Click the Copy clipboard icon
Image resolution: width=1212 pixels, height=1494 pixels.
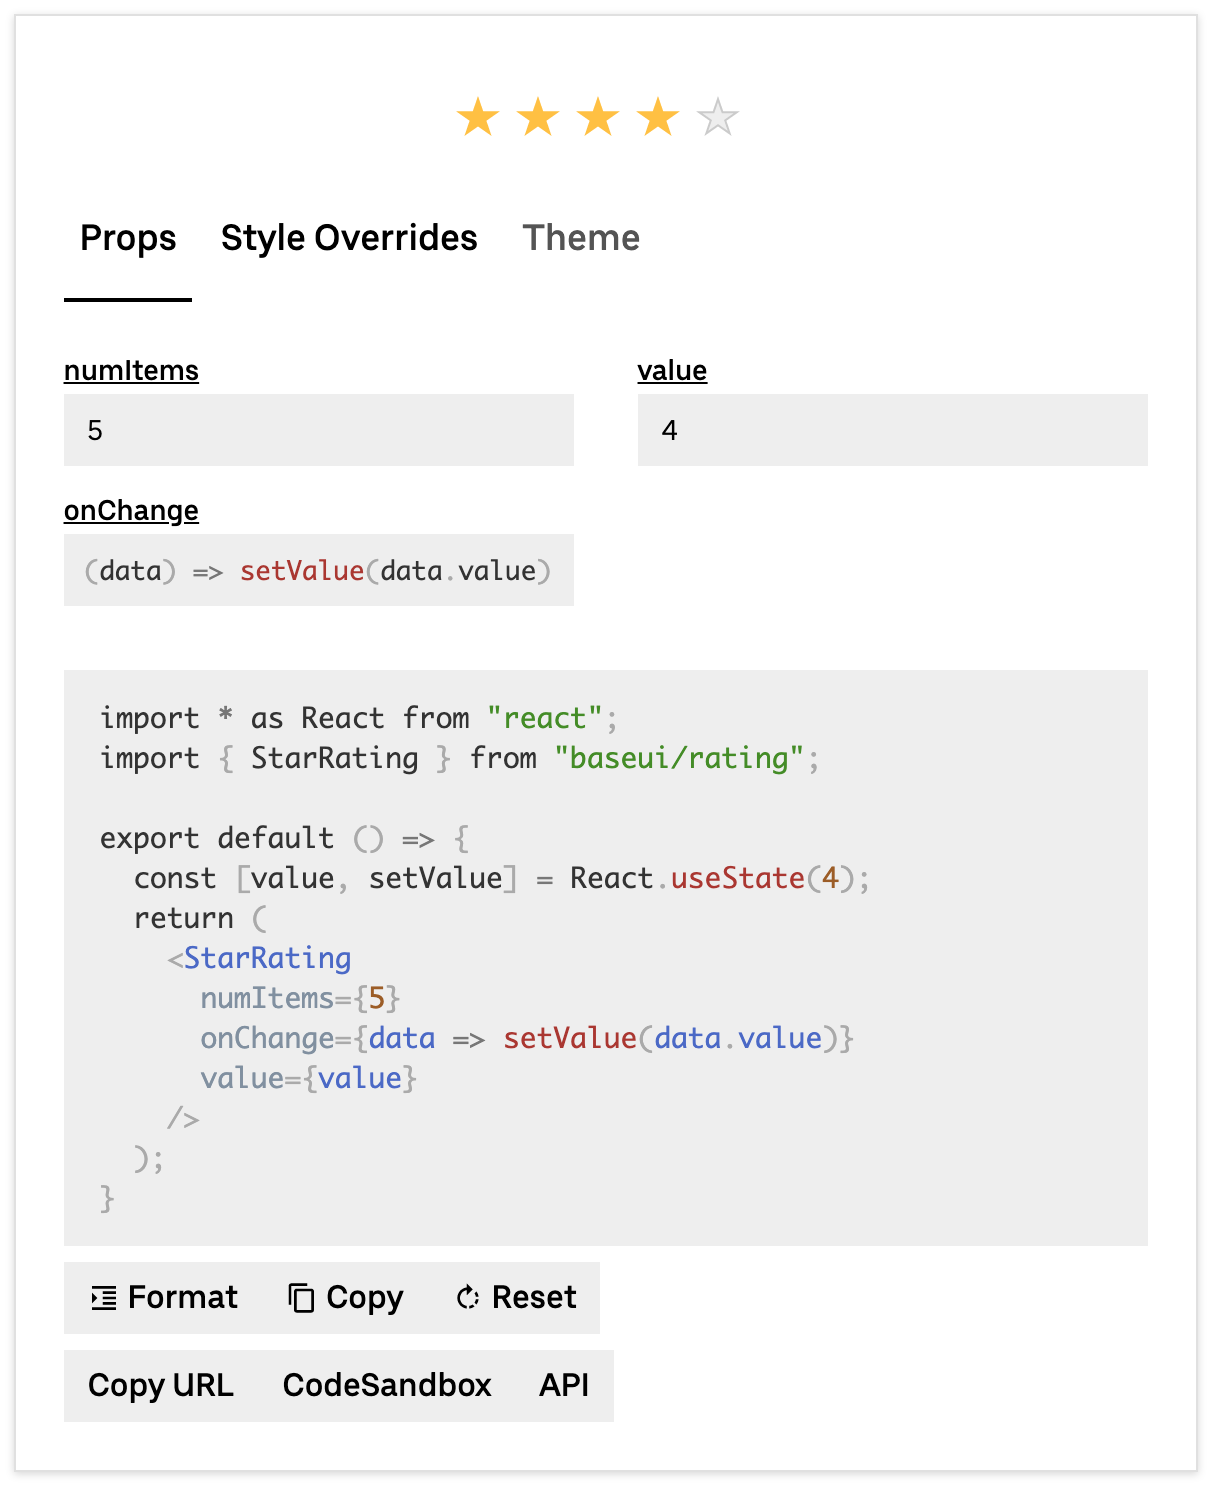tap(301, 1298)
